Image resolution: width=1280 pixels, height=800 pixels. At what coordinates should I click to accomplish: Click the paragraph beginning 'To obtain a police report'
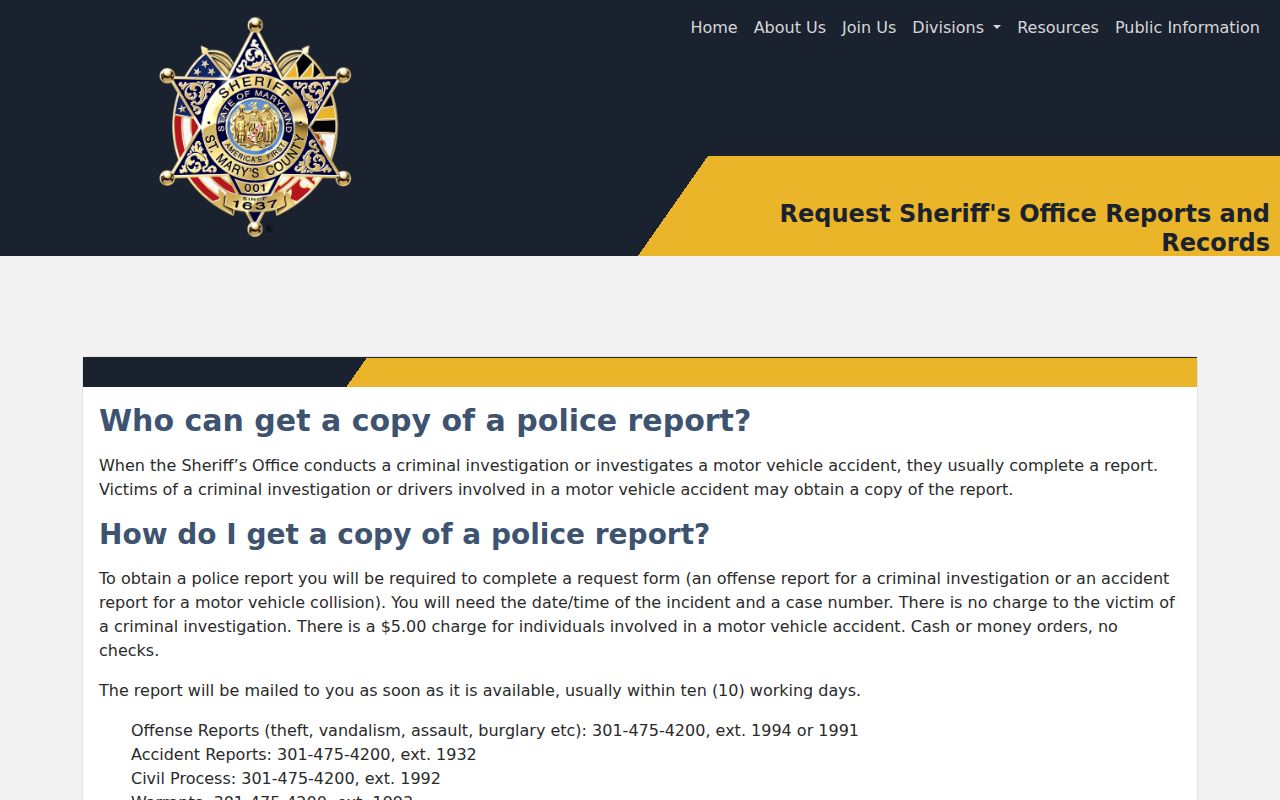[637, 614]
